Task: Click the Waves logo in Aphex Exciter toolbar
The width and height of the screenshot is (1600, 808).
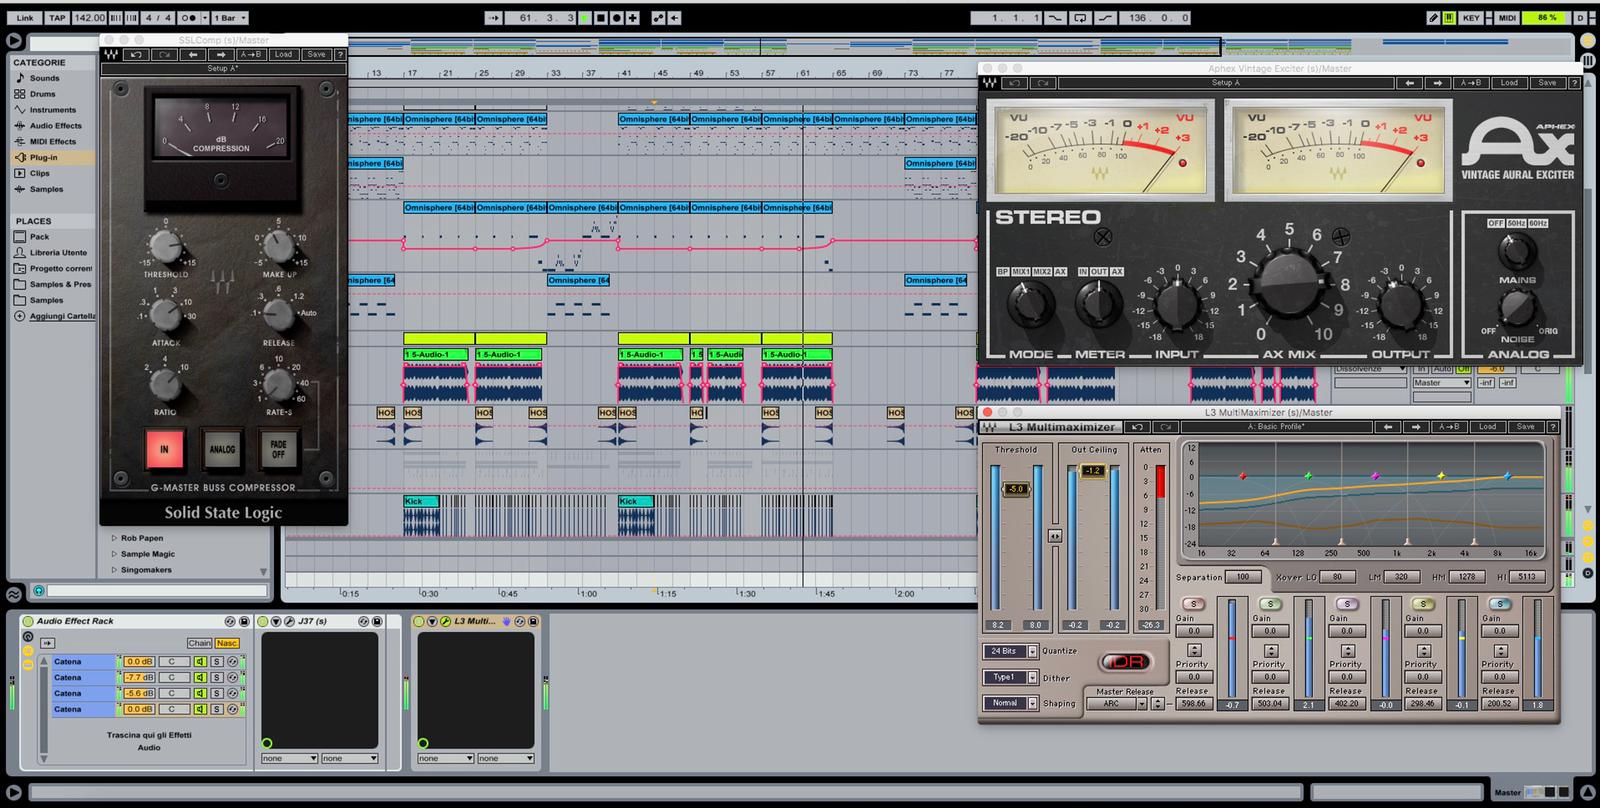Action: [989, 83]
